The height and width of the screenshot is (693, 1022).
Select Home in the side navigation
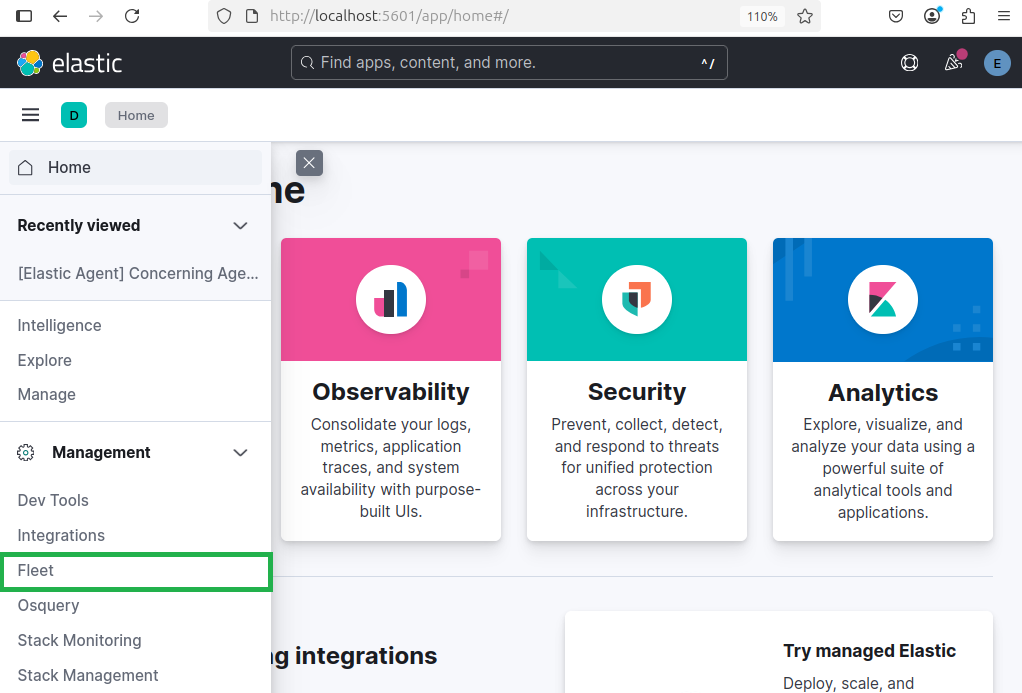(x=136, y=168)
